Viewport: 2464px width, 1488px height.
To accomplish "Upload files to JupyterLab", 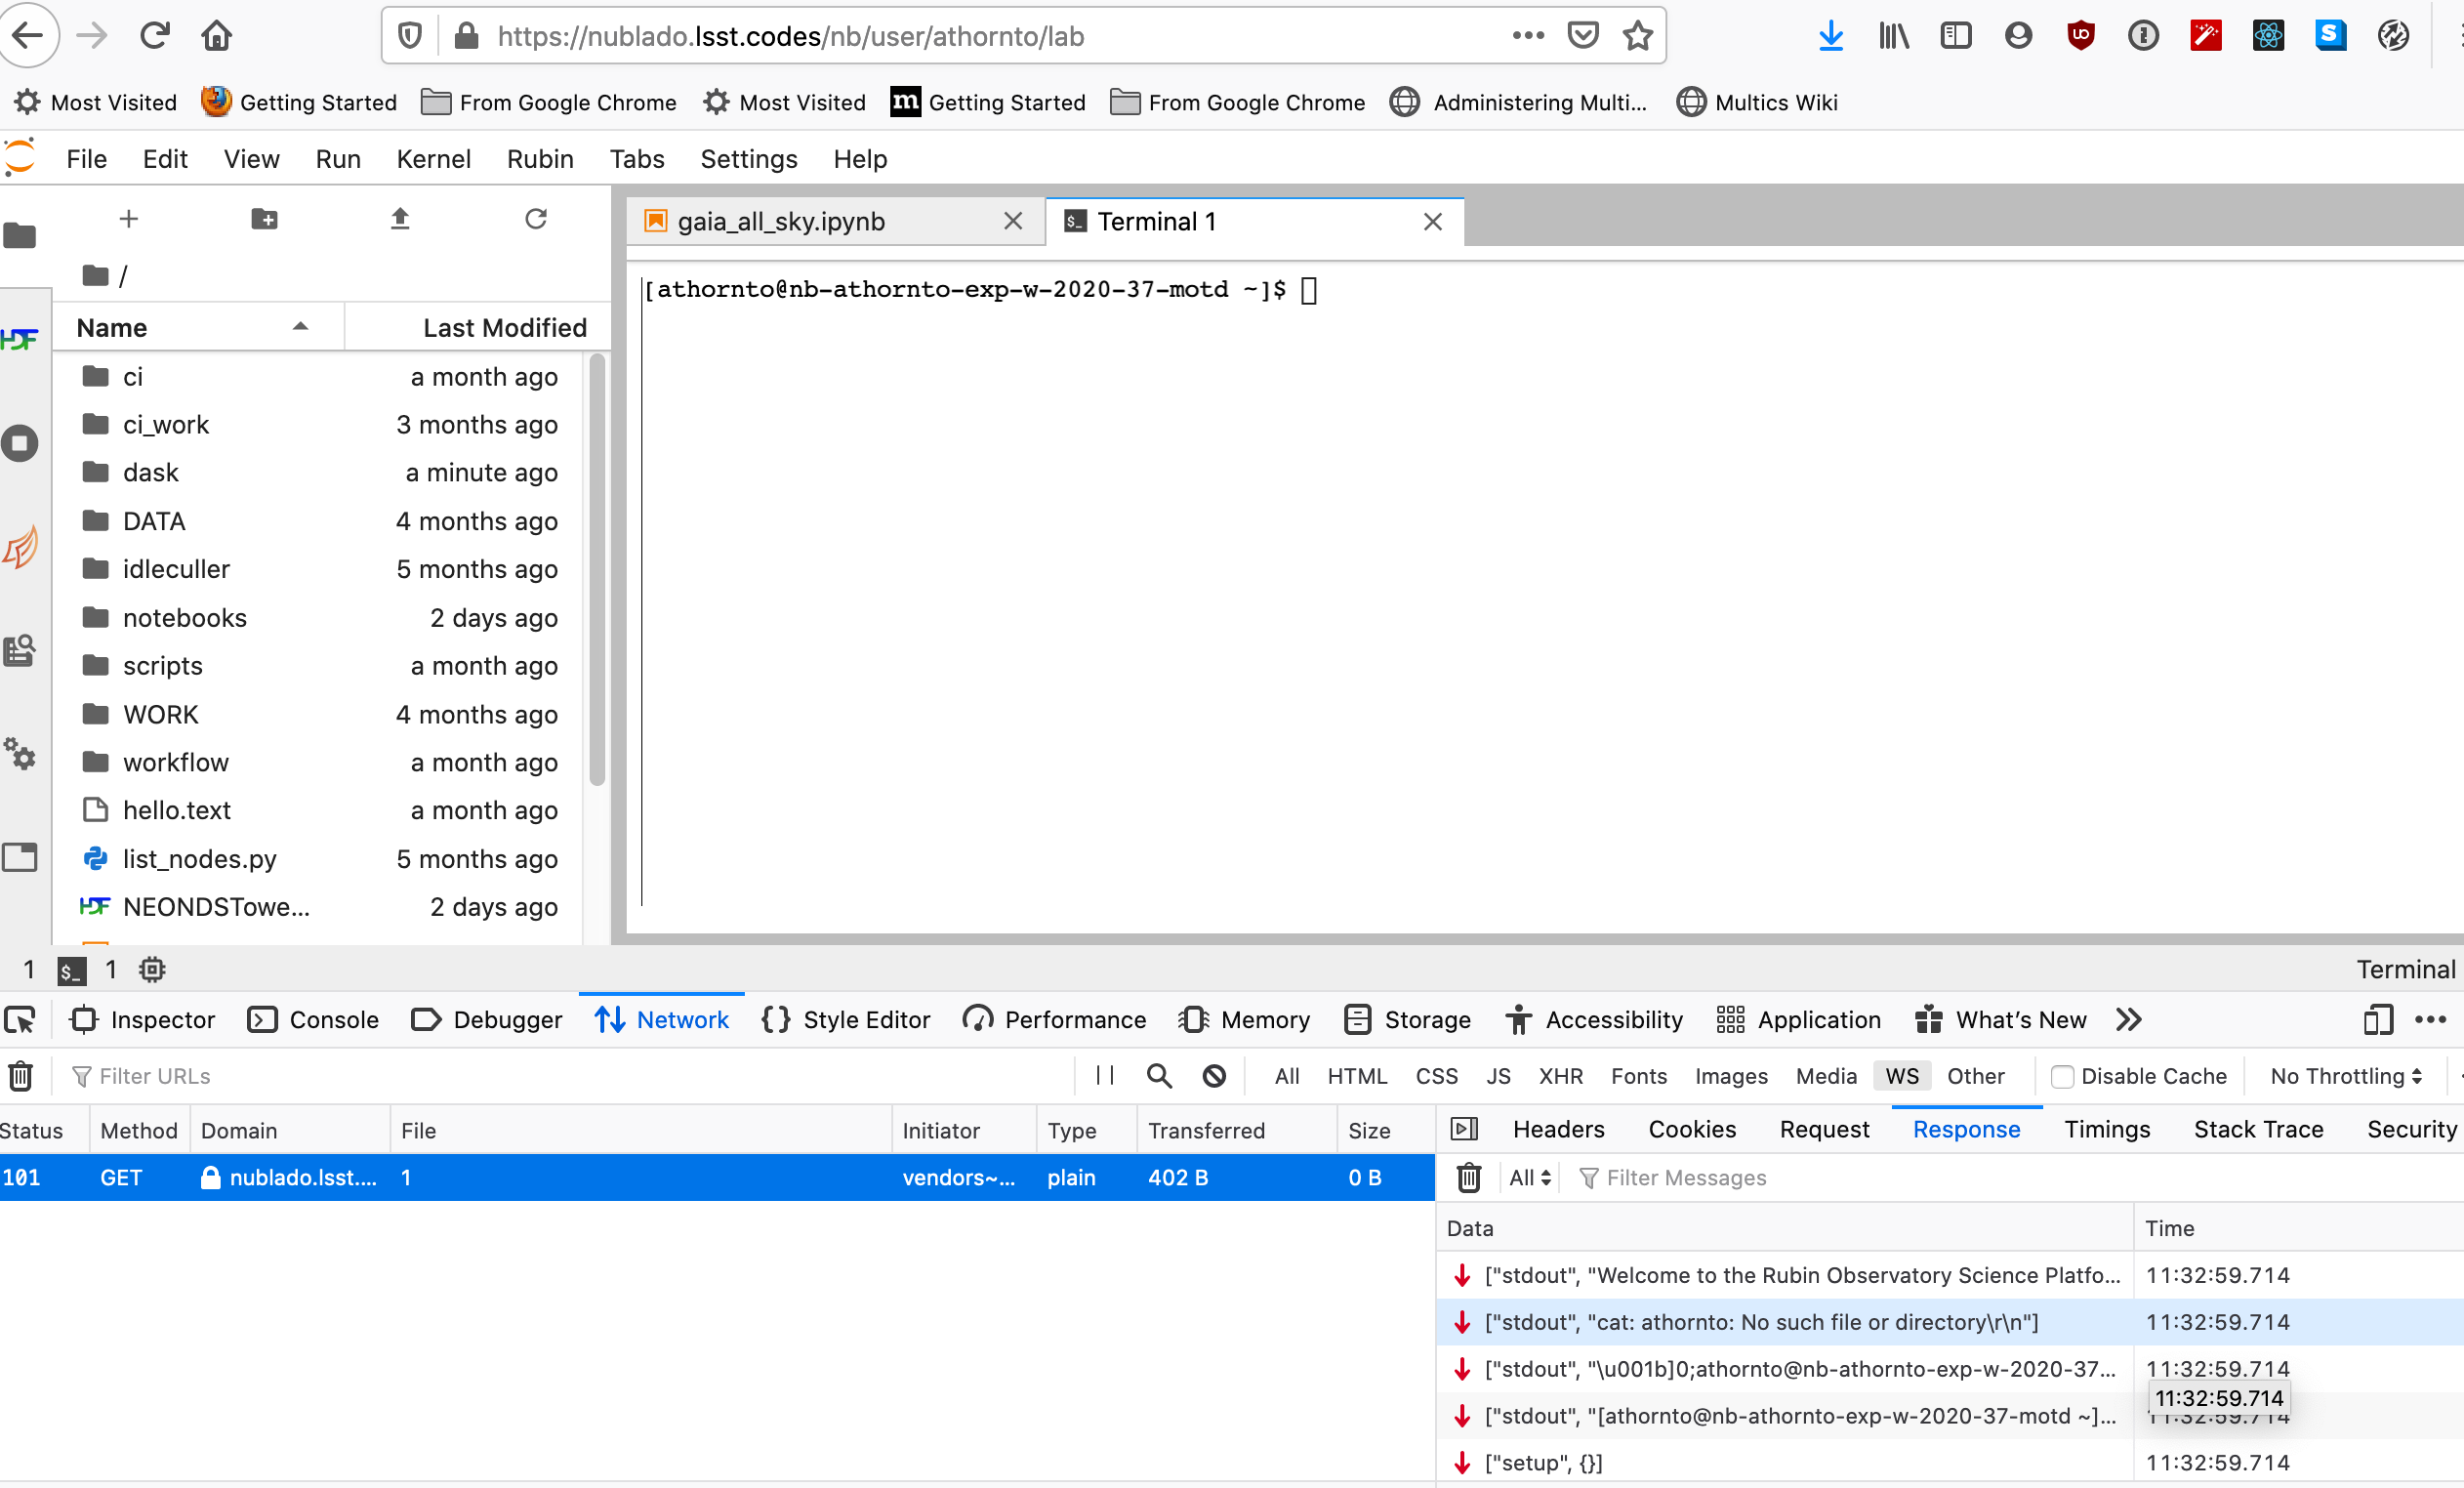I will point(400,219).
